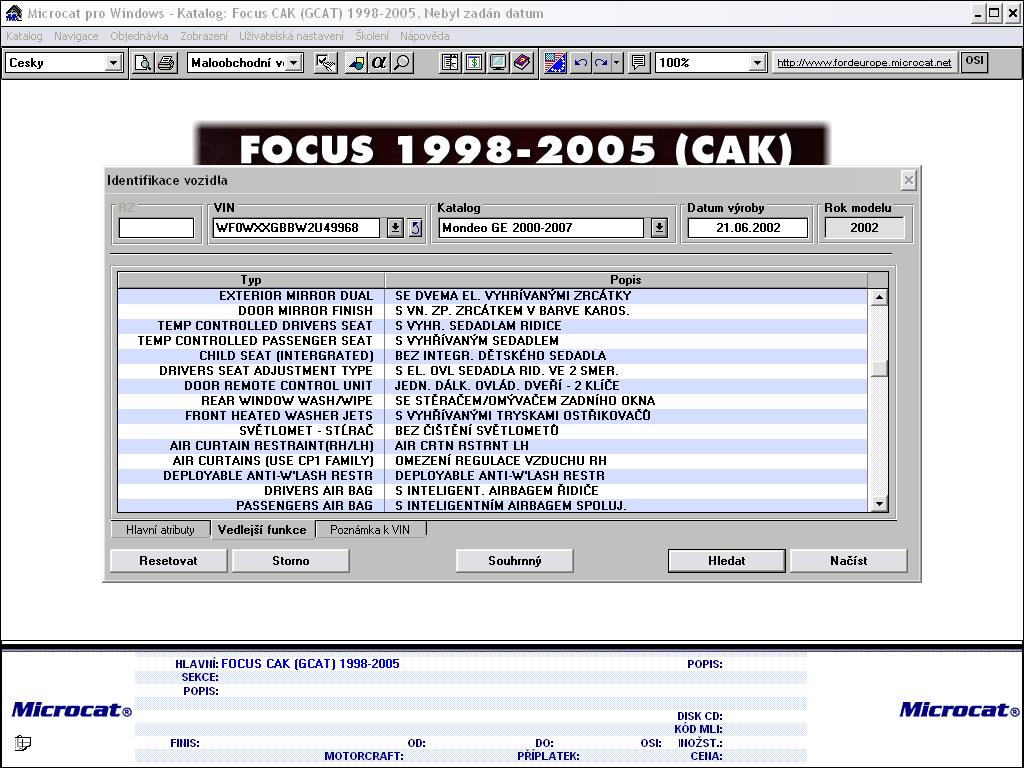Open the Maloobchodní price type dropdown
The width and height of the screenshot is (1024, 768).
pos(294,63)
